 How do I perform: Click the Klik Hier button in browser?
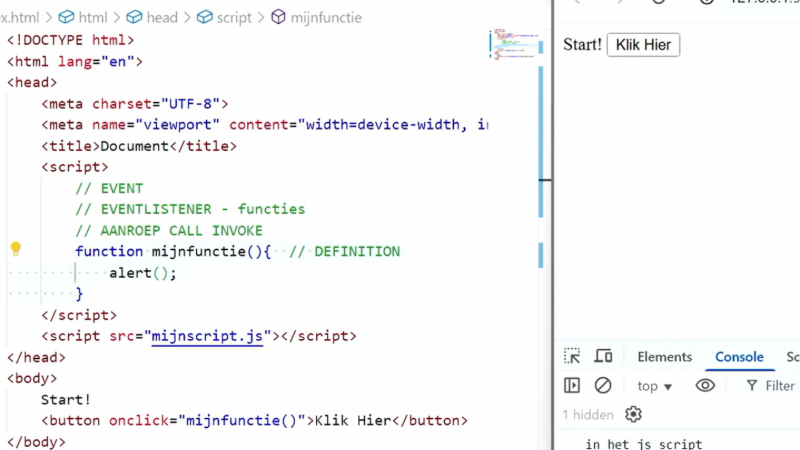[x=643, y=45]
